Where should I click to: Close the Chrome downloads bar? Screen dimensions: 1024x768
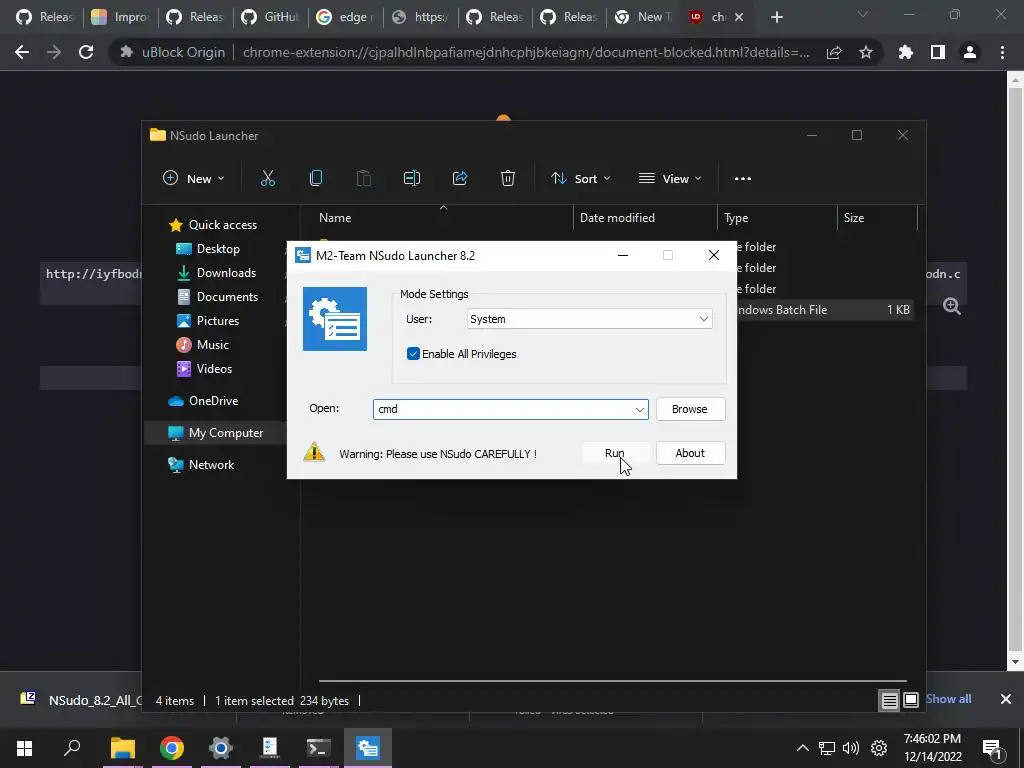coord(1006,699)
